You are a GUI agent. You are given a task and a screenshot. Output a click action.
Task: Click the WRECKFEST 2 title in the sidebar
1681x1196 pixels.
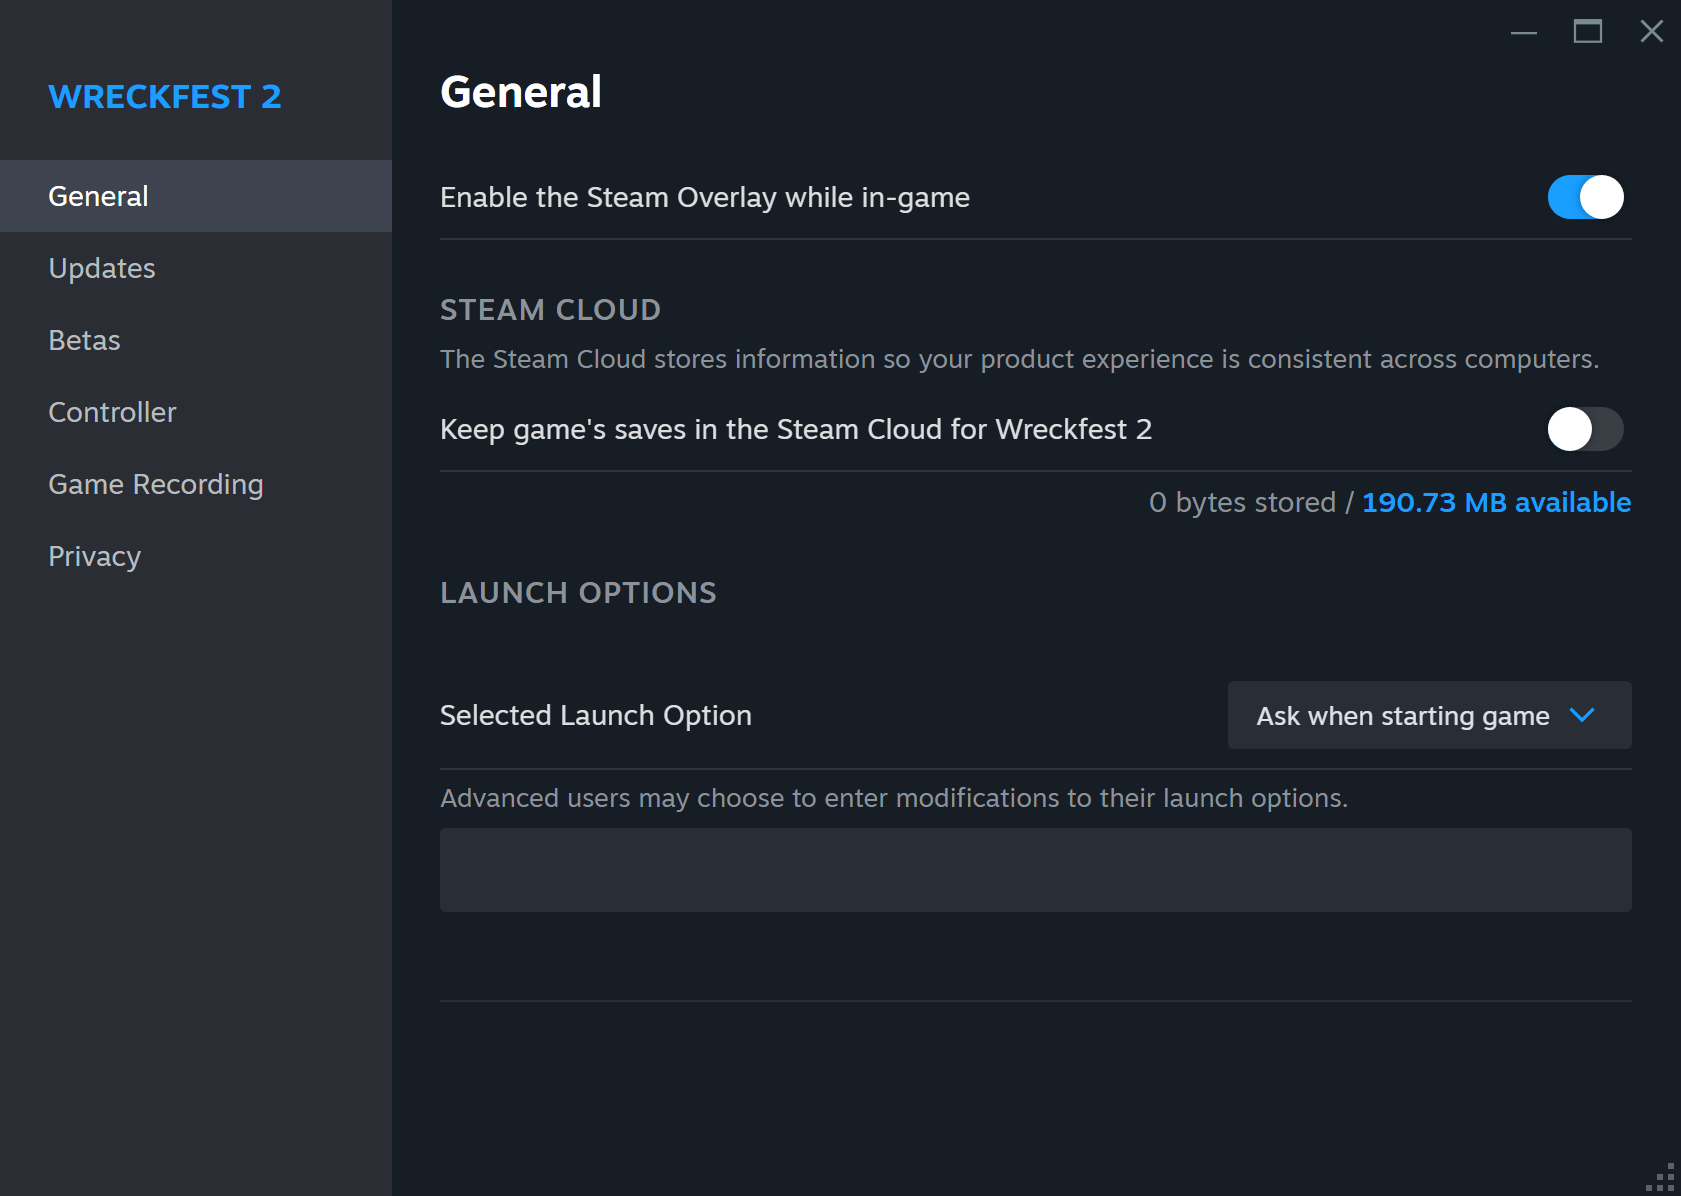(x=165, y=97)
